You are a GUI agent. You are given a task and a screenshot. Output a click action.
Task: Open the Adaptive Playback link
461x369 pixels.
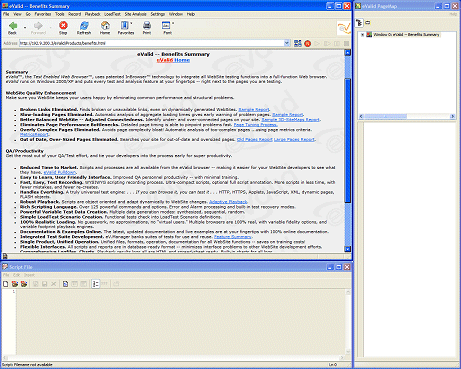click(228, 202)
